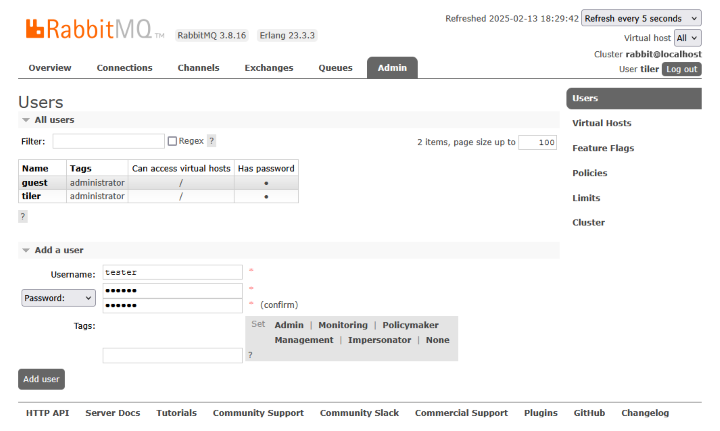Open the Password type dropdown
Viewport: 720px width, 431px height.
coord(58,298)
